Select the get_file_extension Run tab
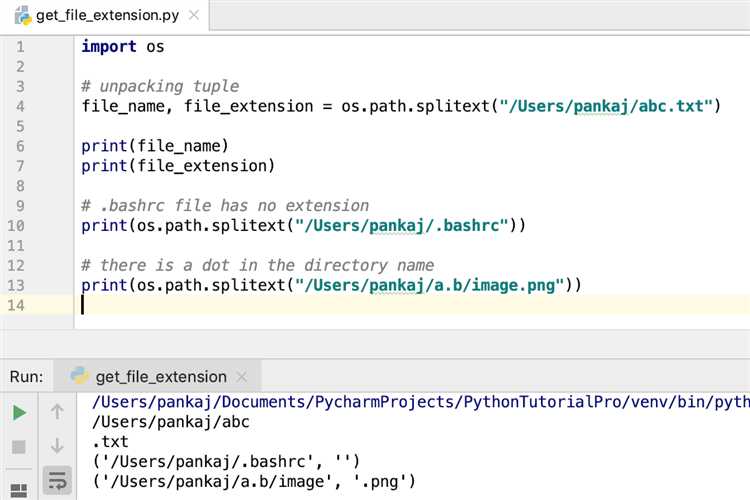 [x=160, y=377]
